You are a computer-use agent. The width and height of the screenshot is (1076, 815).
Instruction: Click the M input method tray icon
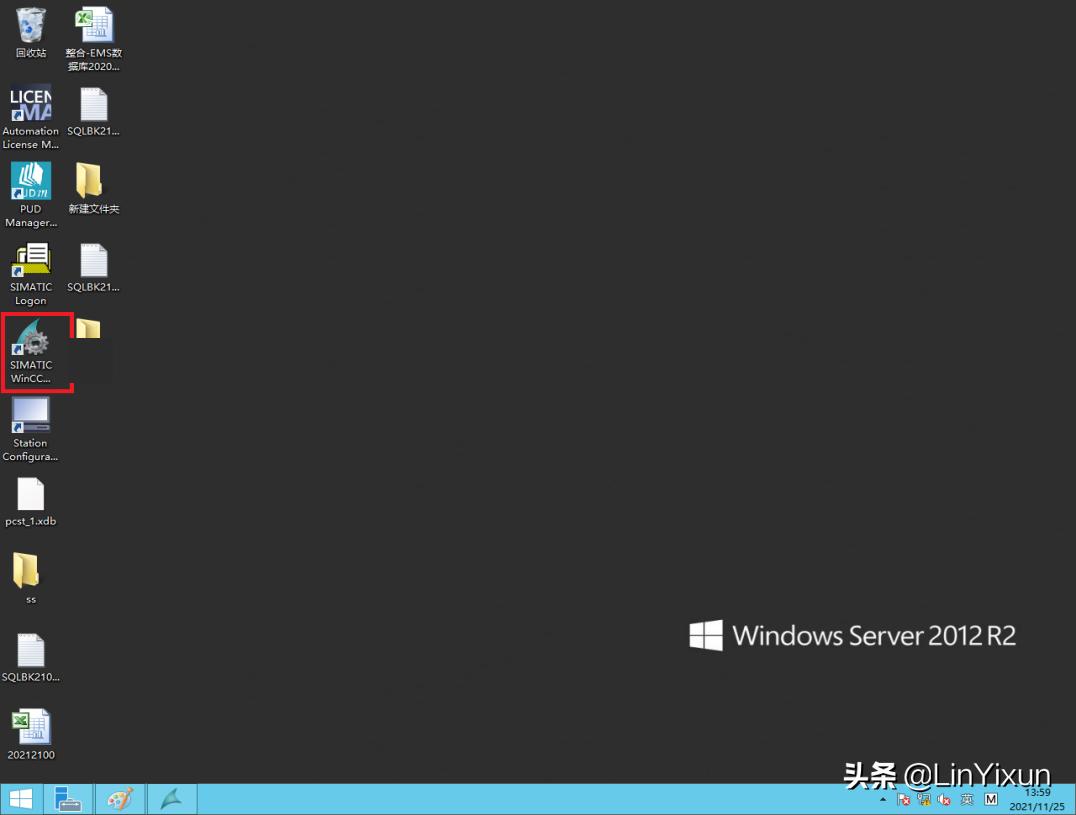(x=990, y=799)
